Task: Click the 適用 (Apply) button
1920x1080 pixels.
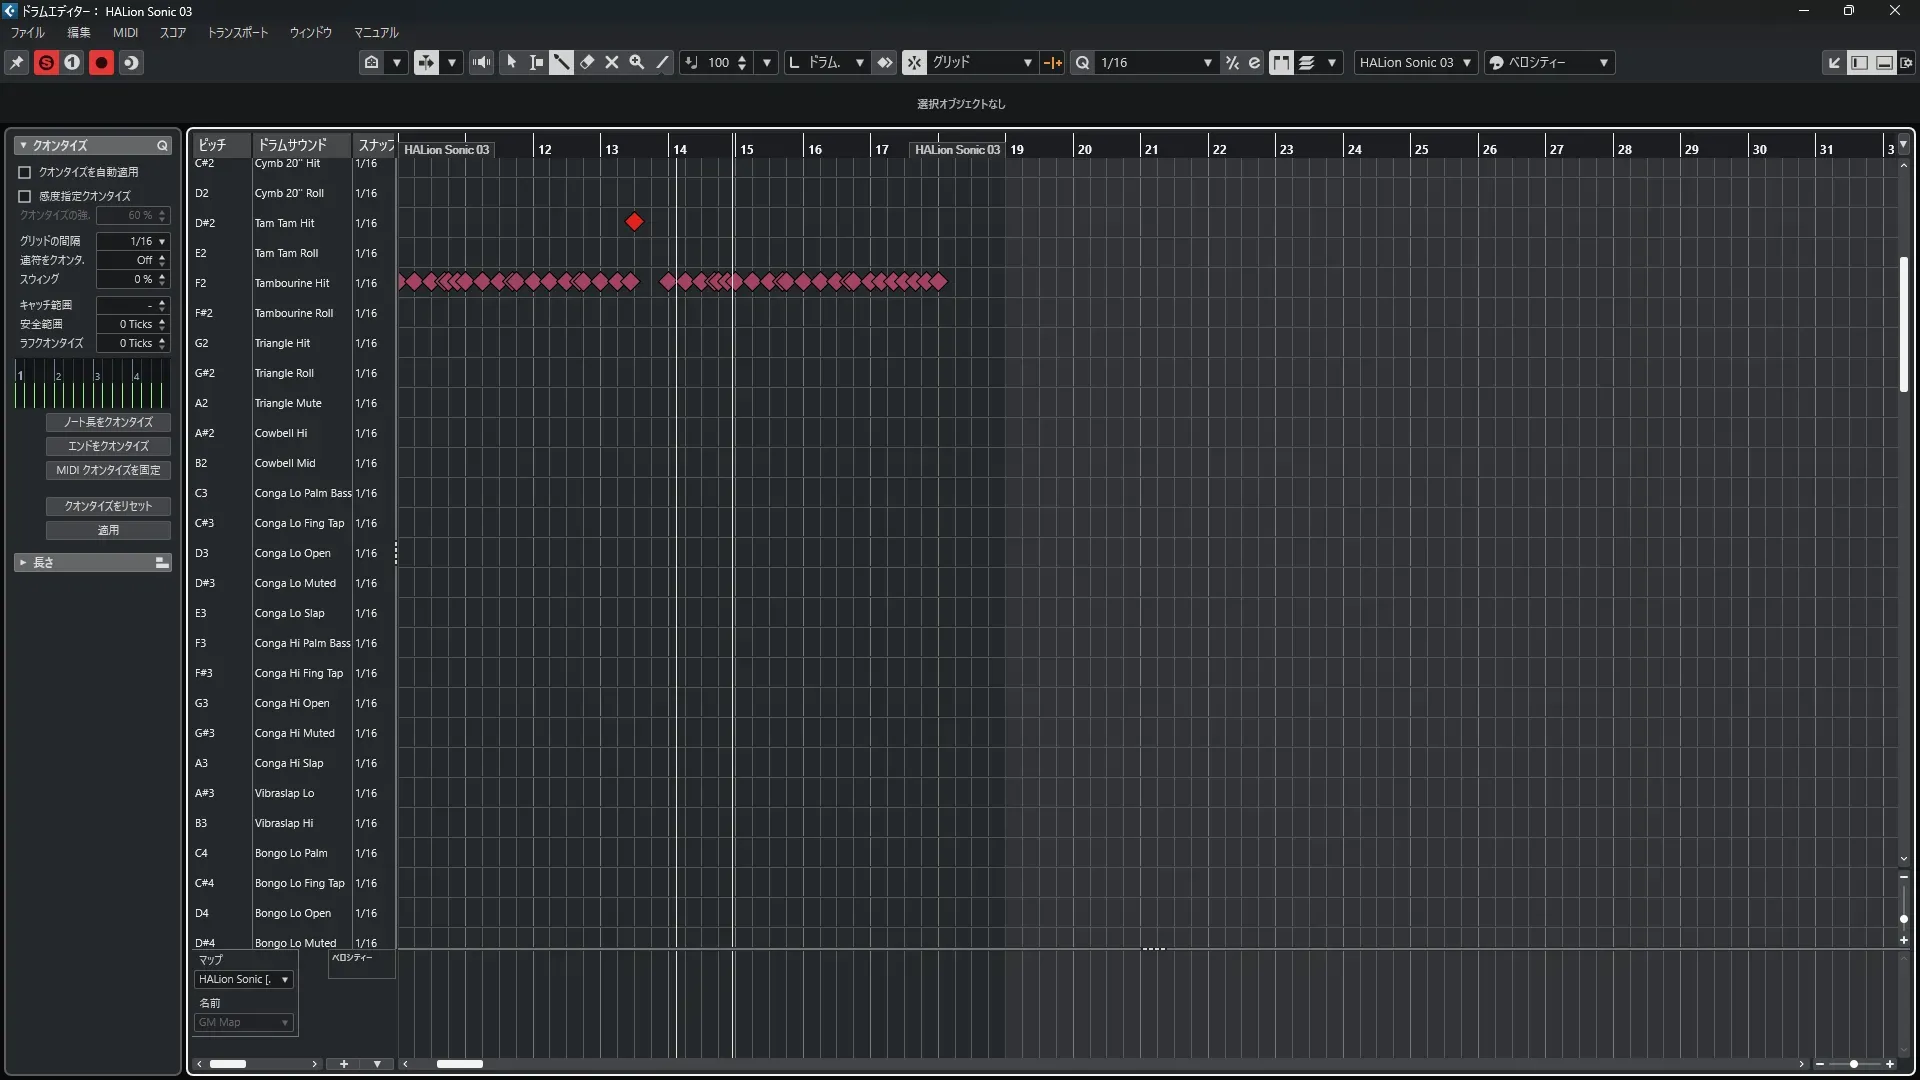Action: click(108, 530)
